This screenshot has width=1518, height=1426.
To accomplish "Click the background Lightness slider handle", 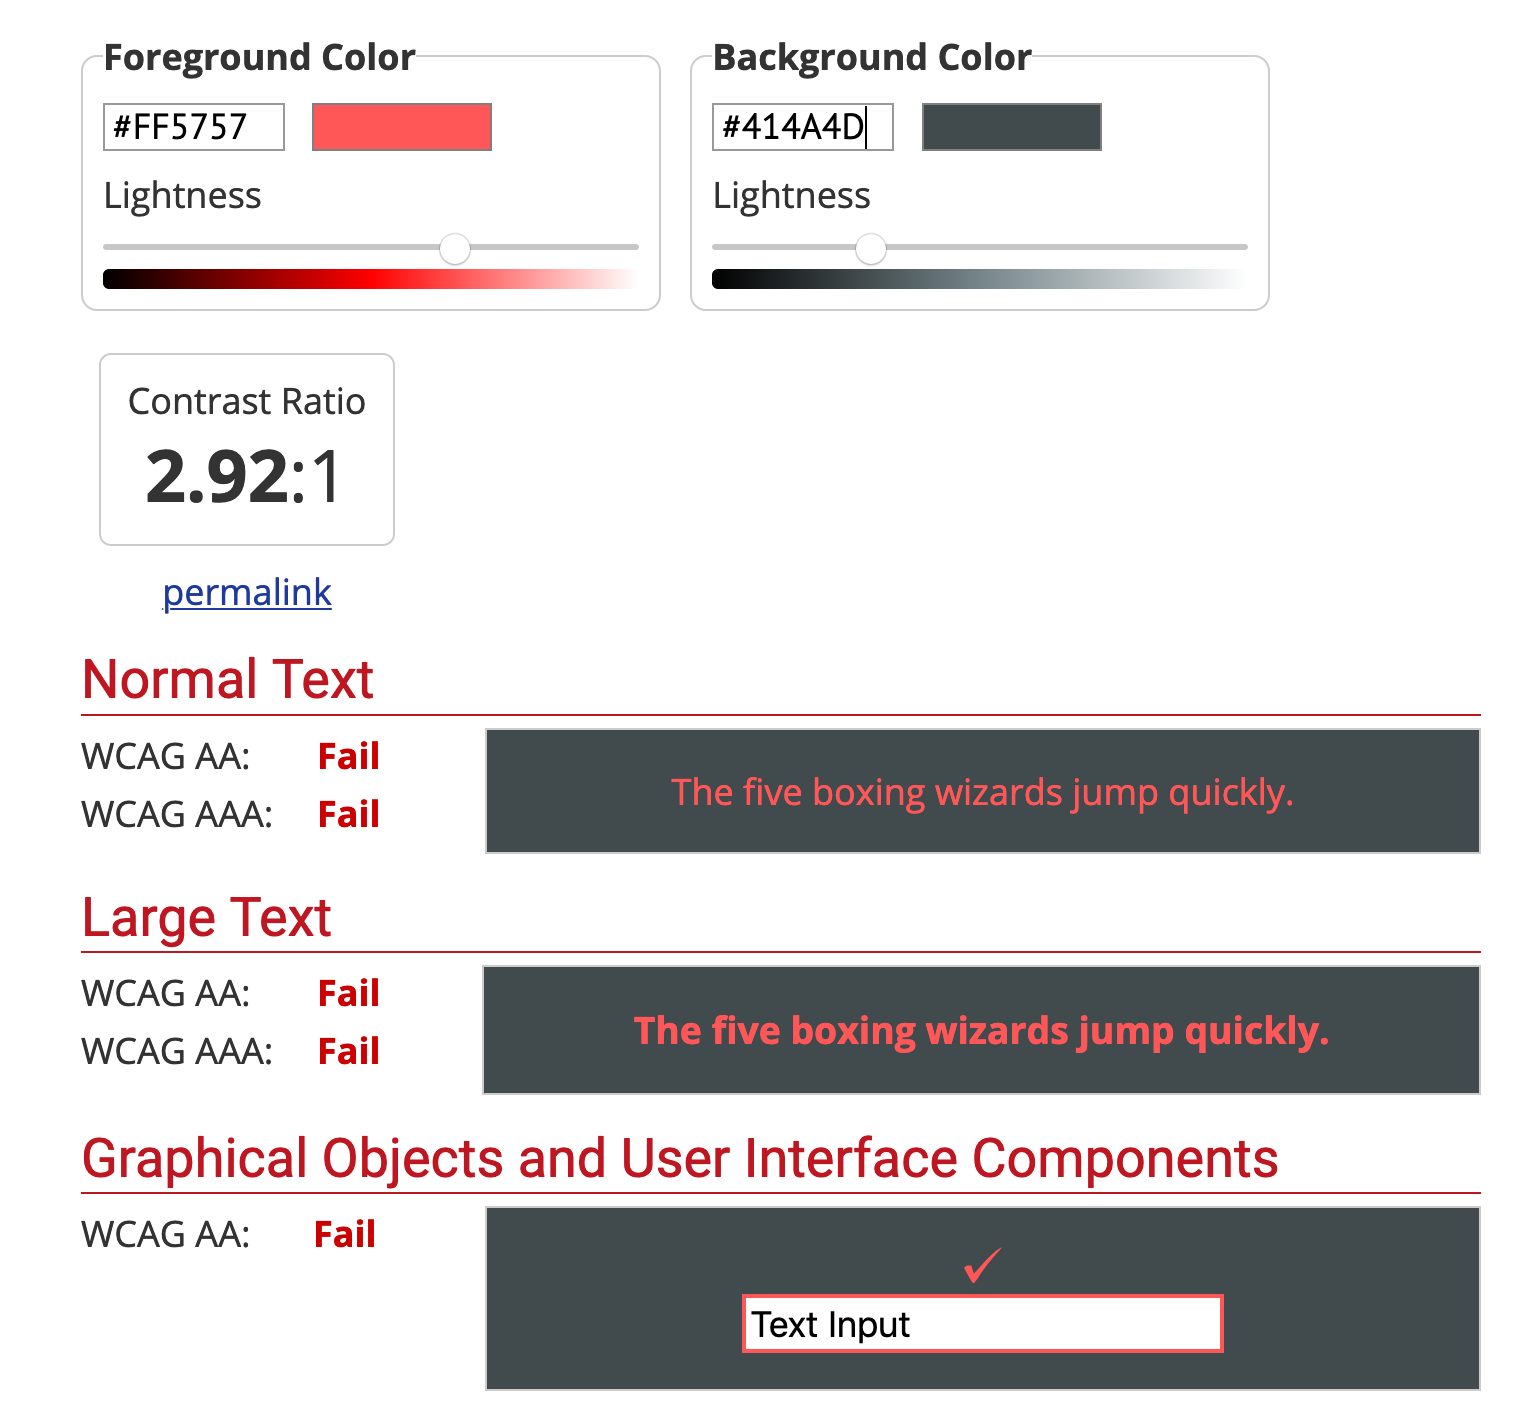I will pyautogui.click(x=870, y=248).
